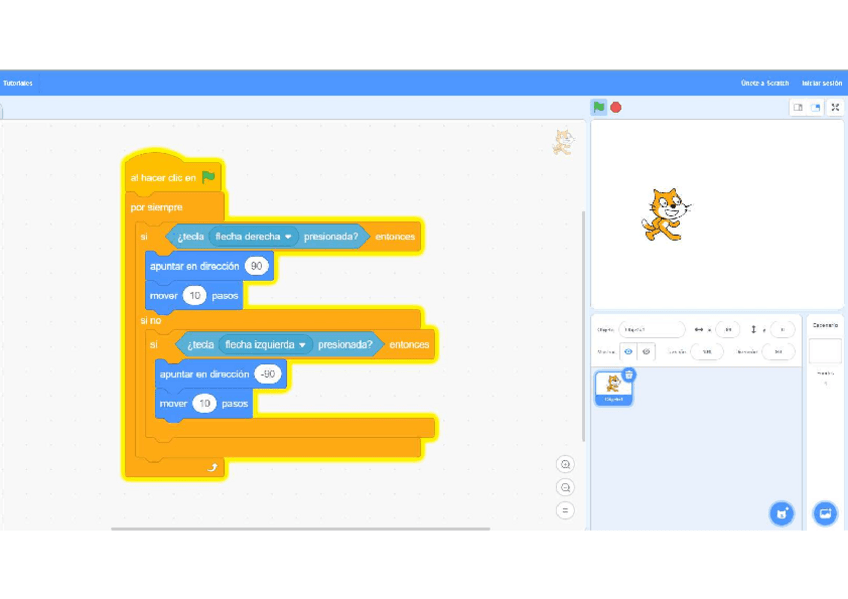Edit steps value 10 under flecha izquierda
This screenshot has width=848, height=599.
(204, 403)
